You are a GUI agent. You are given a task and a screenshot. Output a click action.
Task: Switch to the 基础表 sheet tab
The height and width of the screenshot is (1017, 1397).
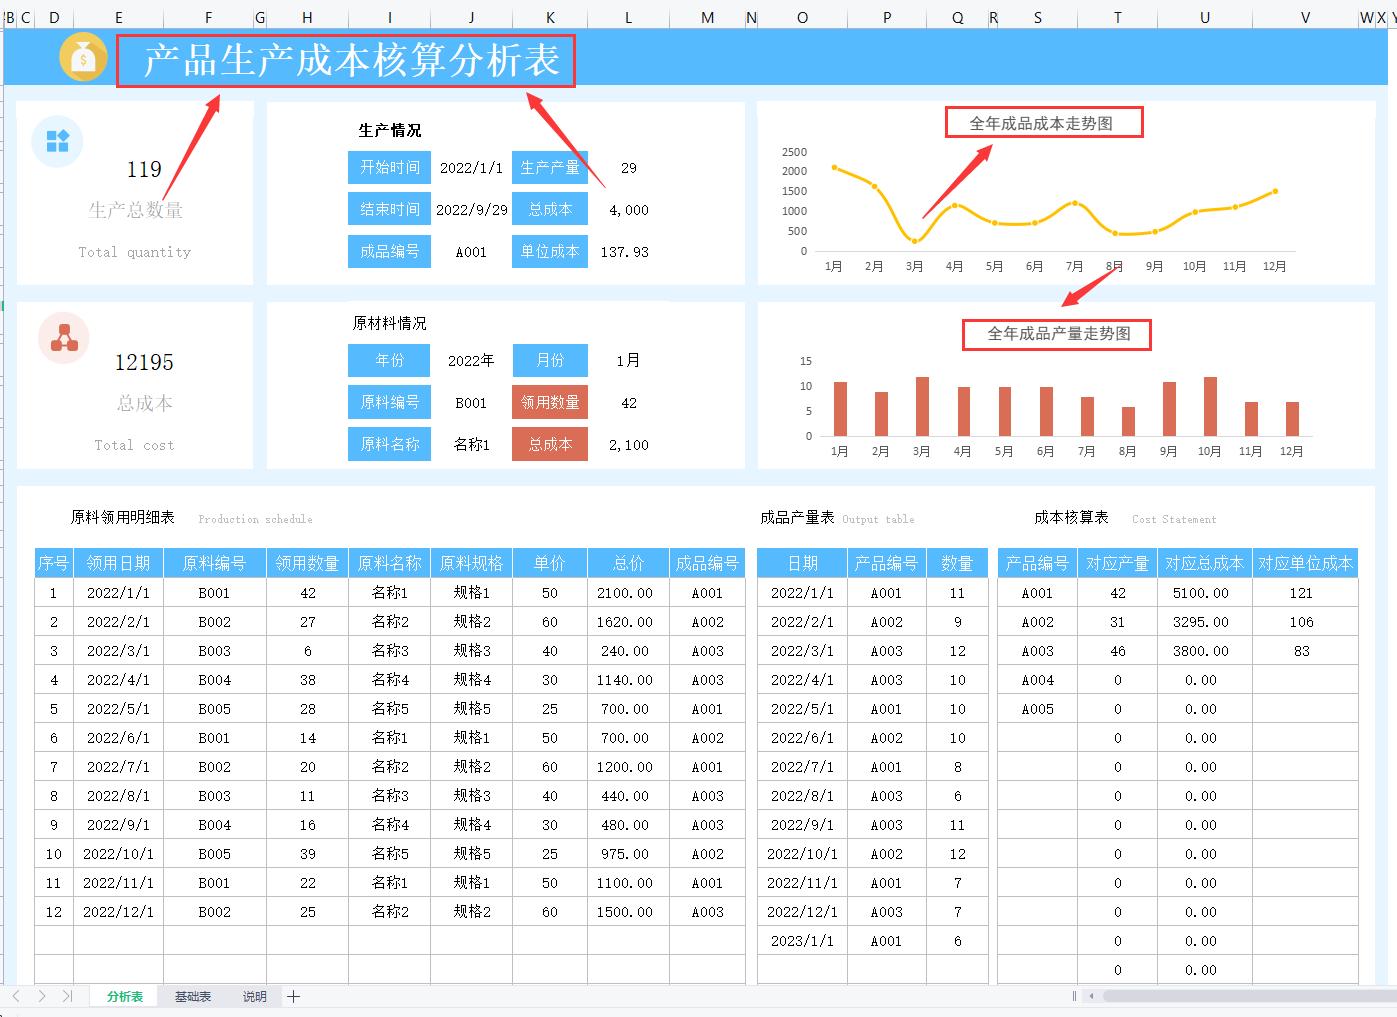click(x=192, y=996)
